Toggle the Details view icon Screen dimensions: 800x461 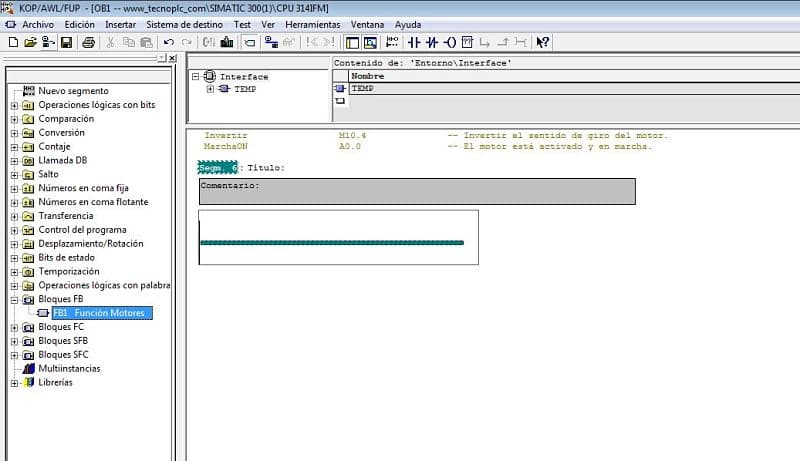click(370, 42)
